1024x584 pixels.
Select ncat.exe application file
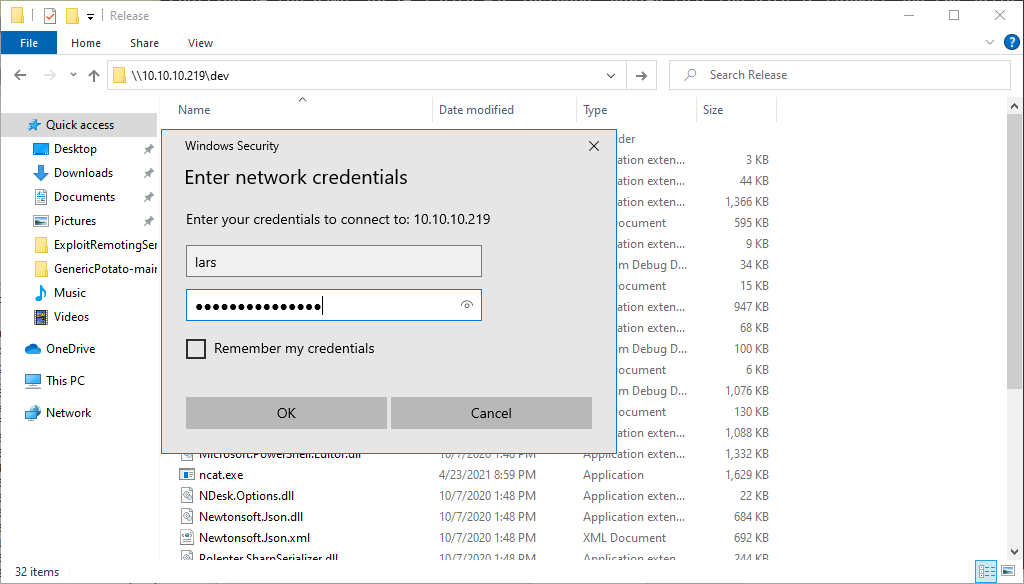[221, 475]
